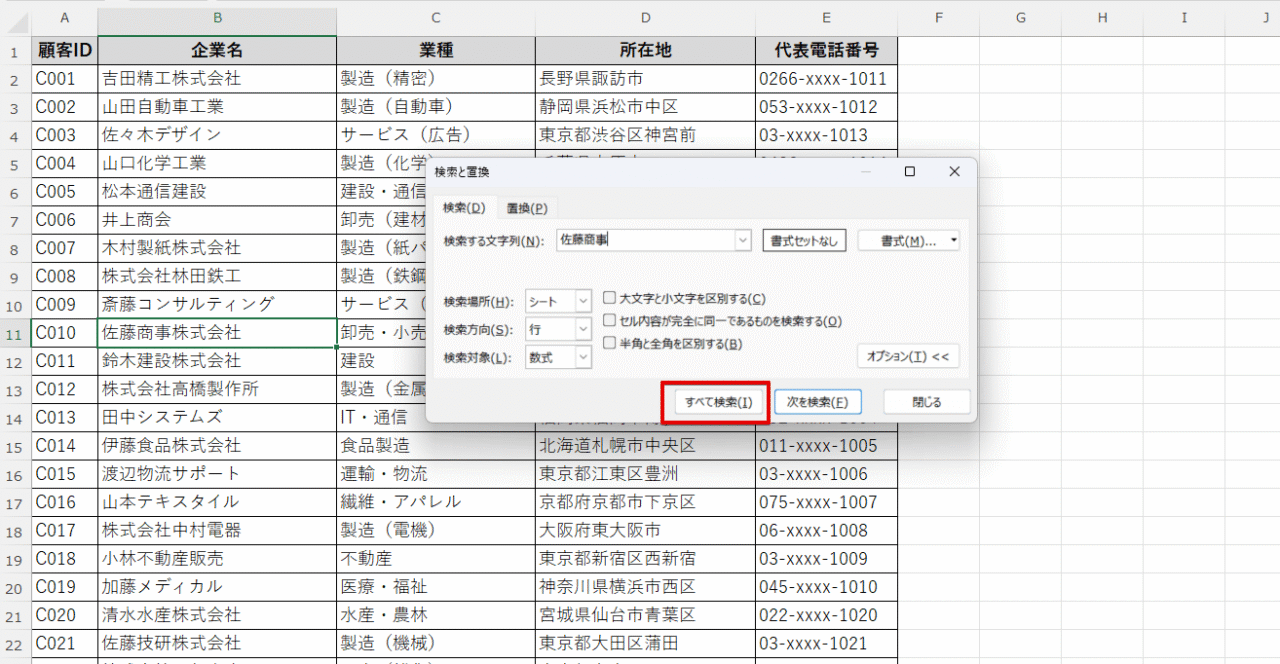Collapse options with オプション(T) << button
The image size is (1280, 664).
tap(908, 356)
